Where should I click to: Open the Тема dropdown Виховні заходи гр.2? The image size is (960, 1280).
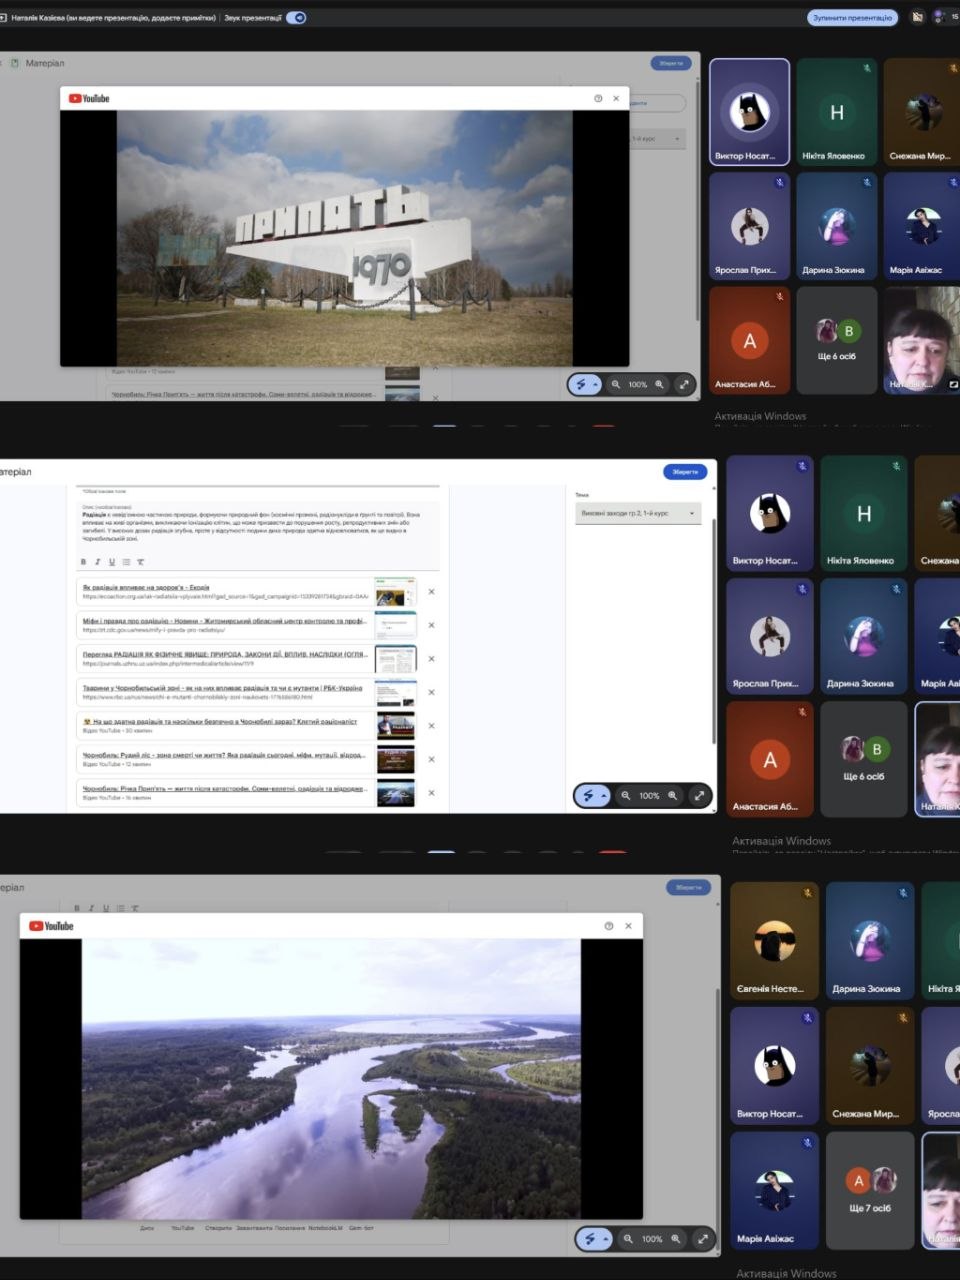tap(638, 513)
